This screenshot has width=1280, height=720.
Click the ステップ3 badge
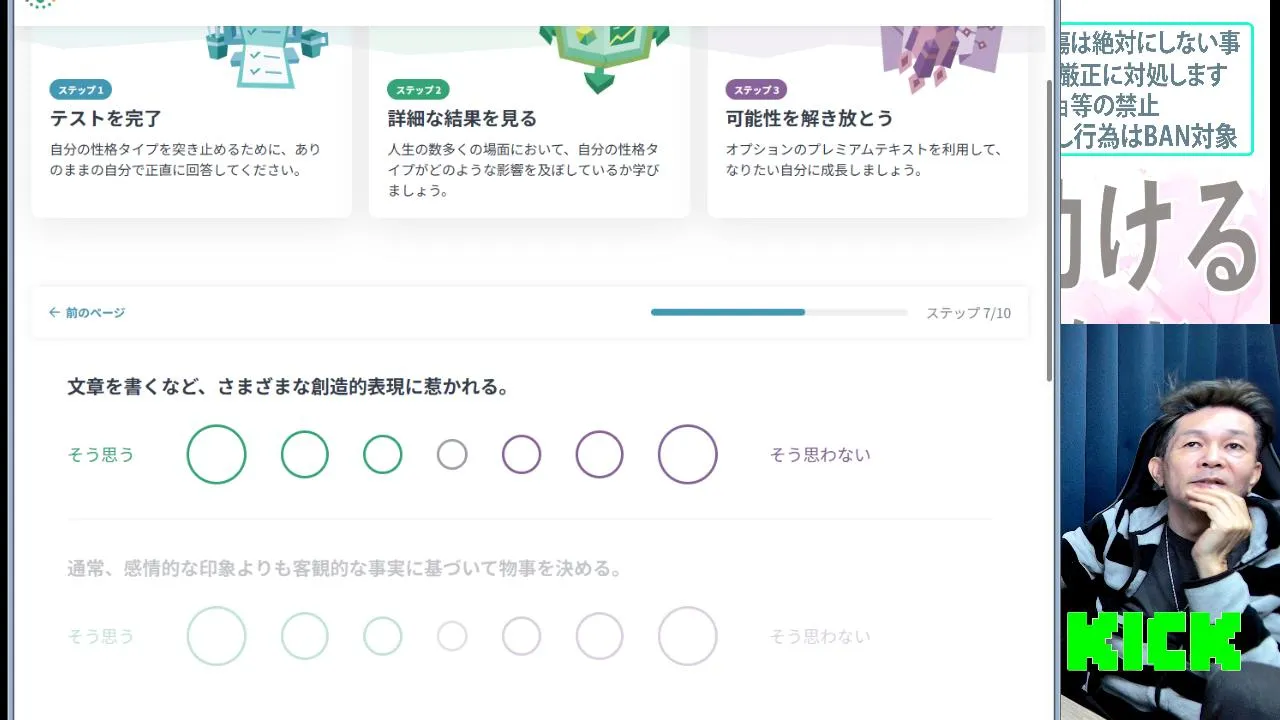coord(756,90)
